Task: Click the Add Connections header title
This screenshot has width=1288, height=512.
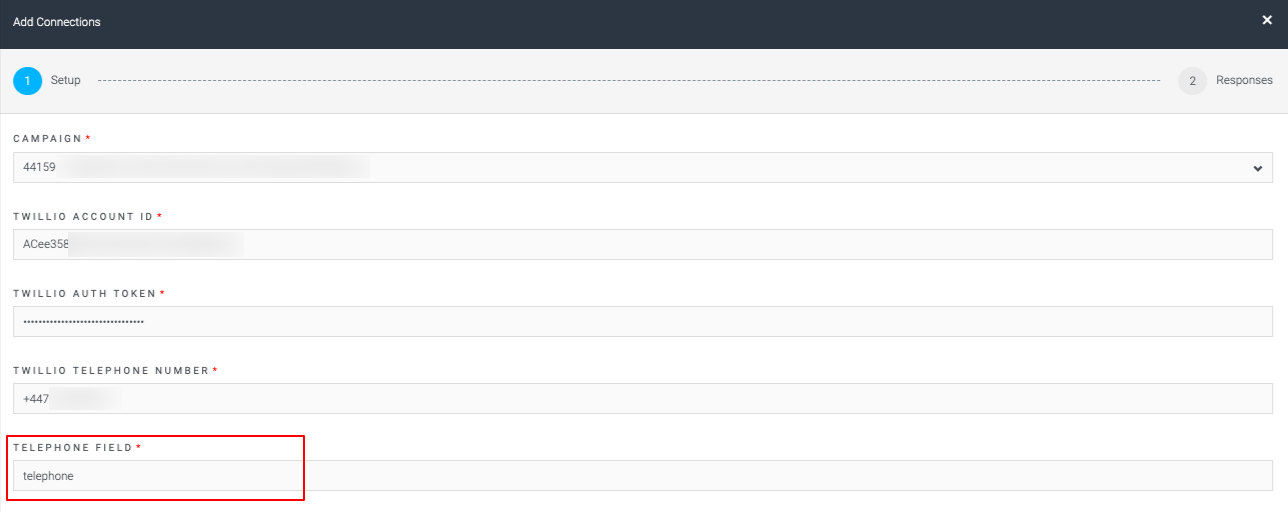Action: [57, 21]
